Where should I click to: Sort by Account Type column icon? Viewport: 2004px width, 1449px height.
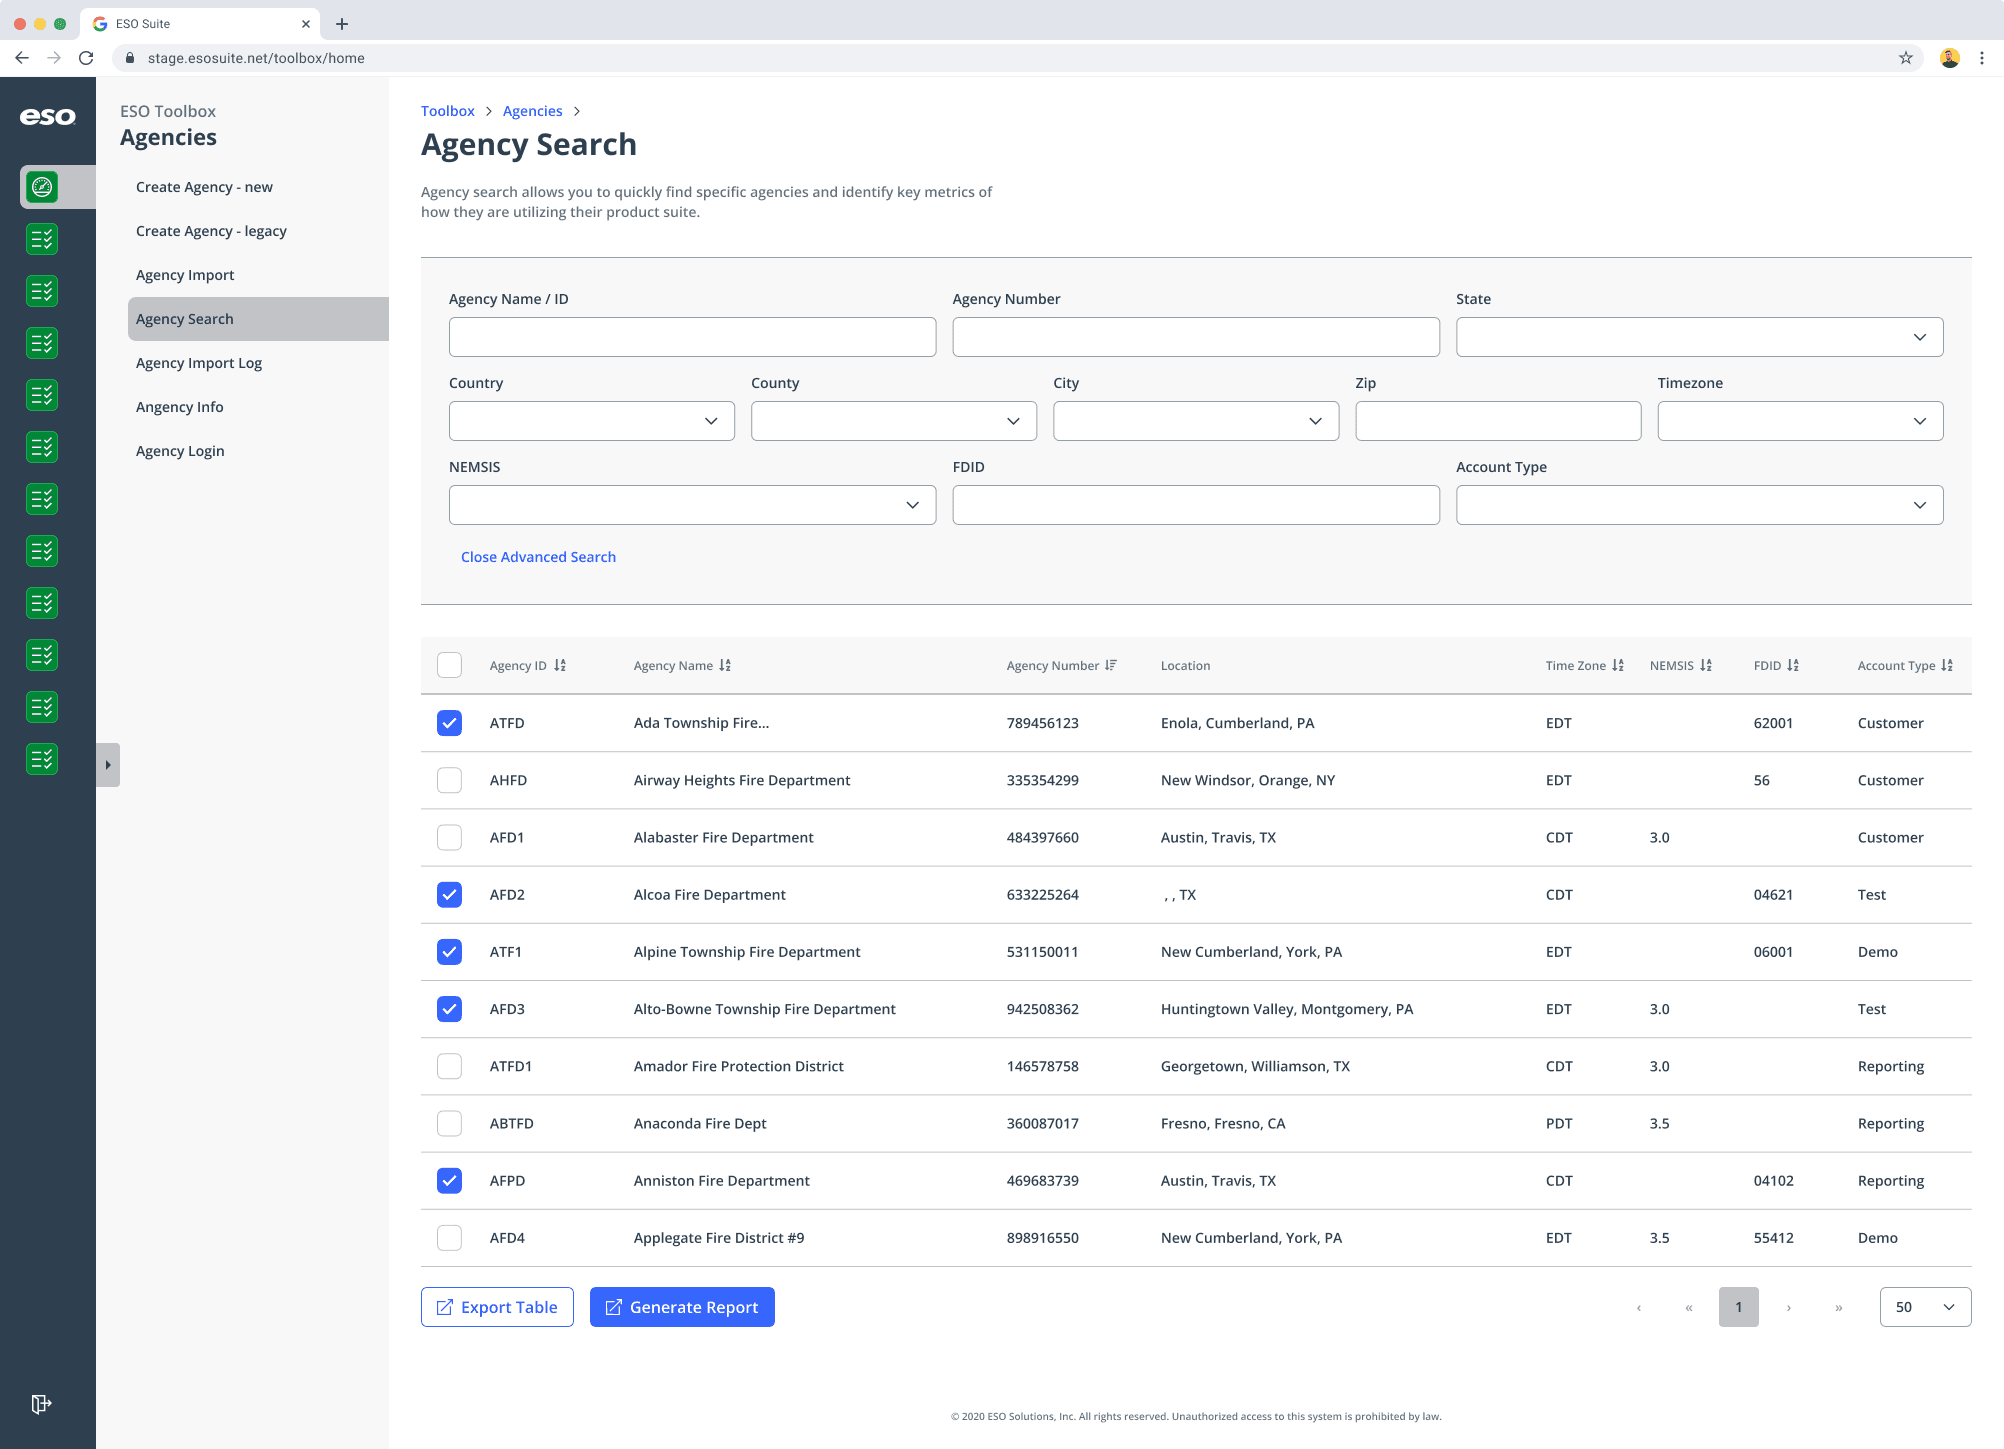point(1947,666)
